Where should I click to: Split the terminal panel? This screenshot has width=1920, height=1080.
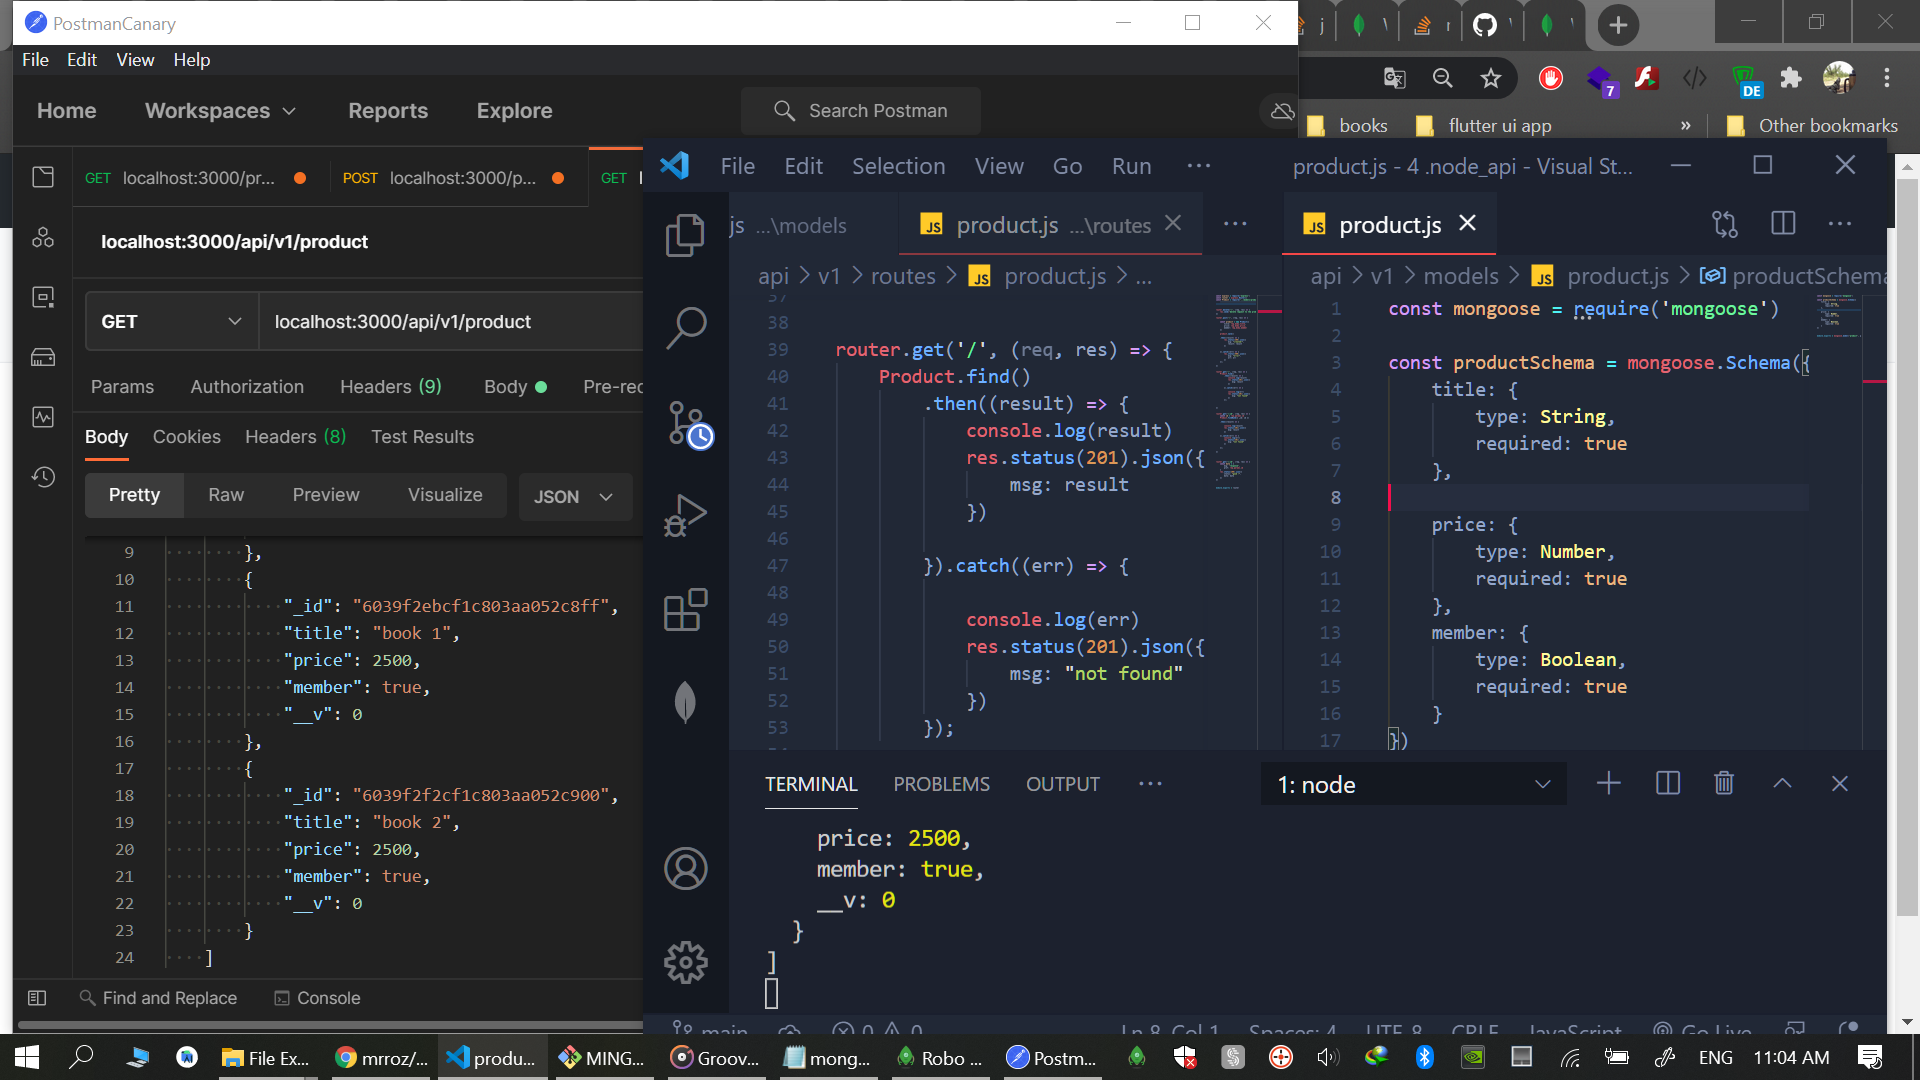[x=1667, y=784]
